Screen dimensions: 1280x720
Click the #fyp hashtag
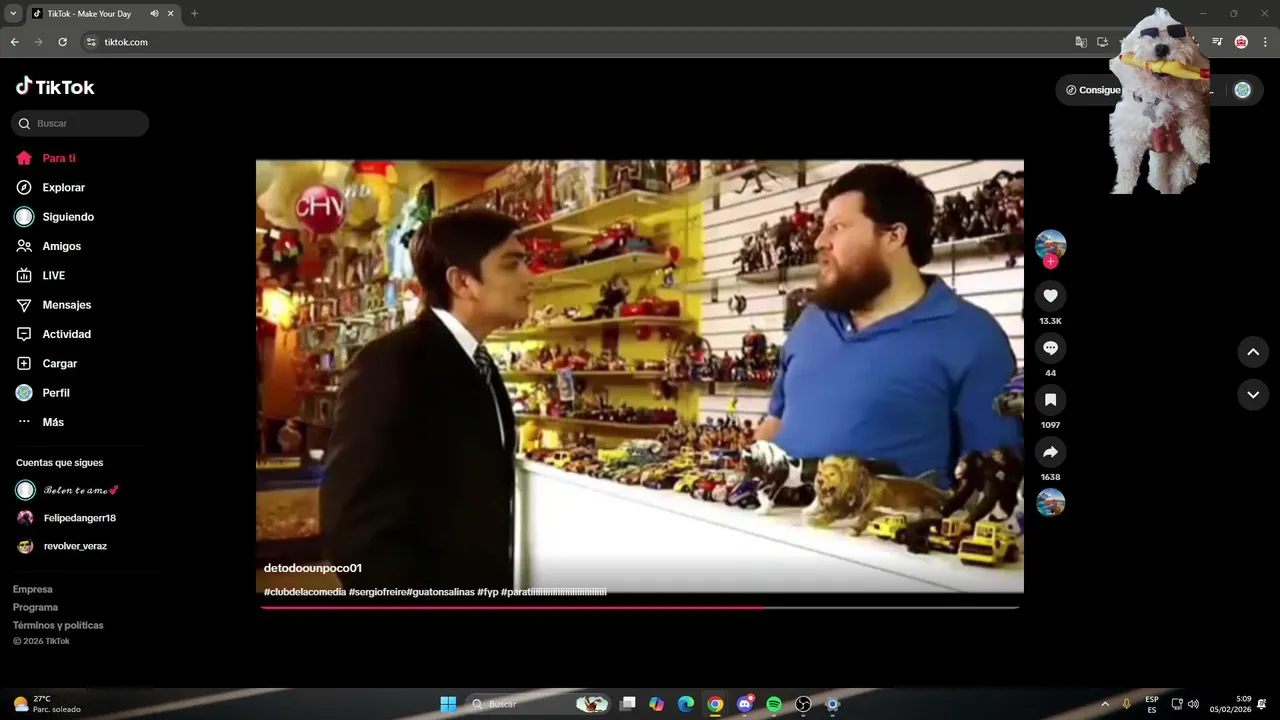(x=488, y=592)
